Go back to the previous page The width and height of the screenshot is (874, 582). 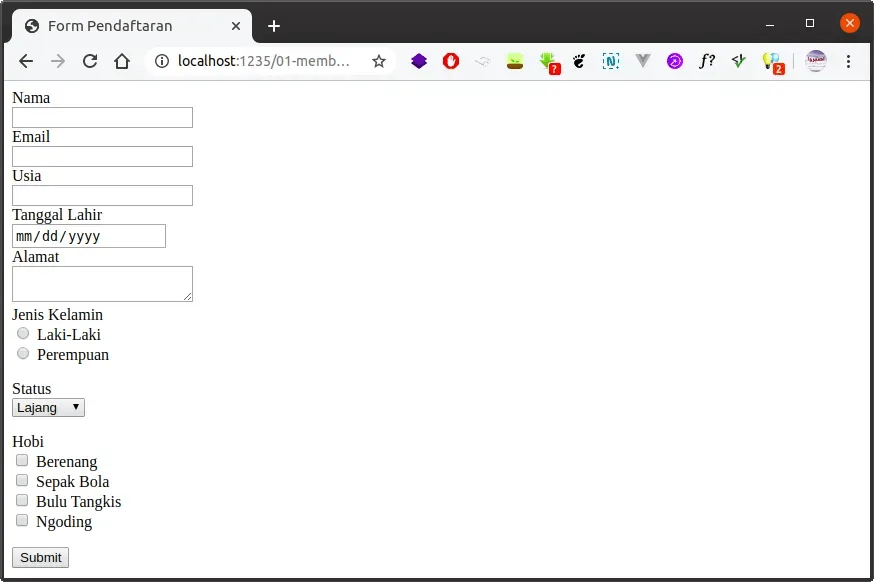(26, 61)
